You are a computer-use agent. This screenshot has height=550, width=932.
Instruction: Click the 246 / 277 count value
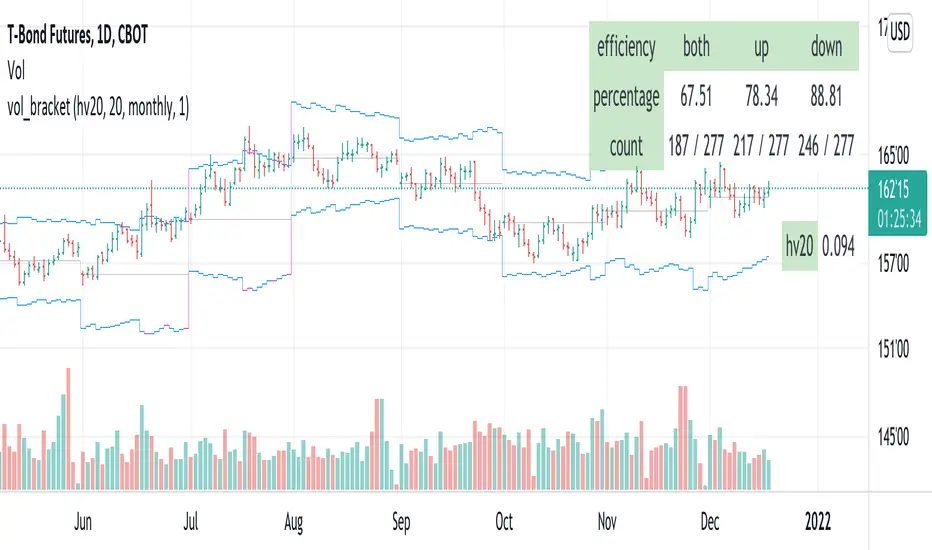pos(826,147)
